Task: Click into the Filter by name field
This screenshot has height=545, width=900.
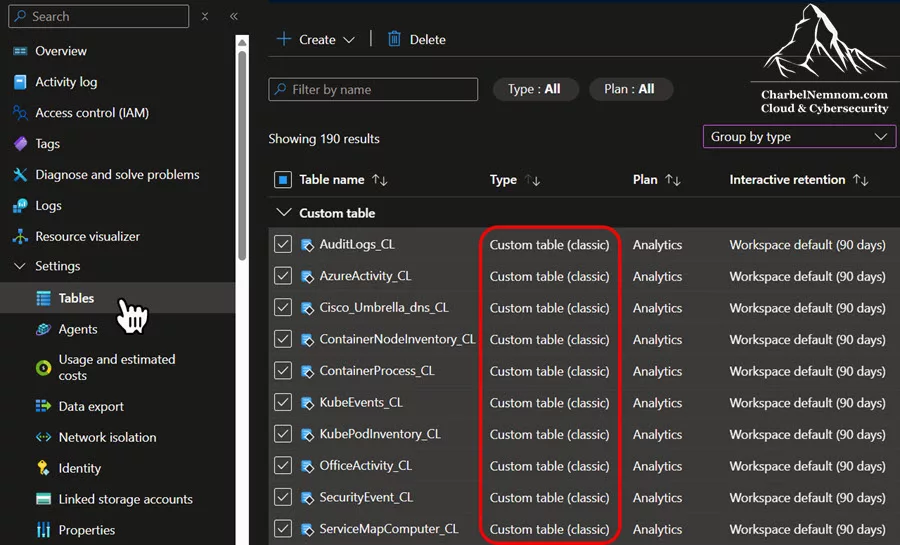Action: (373, 89)
